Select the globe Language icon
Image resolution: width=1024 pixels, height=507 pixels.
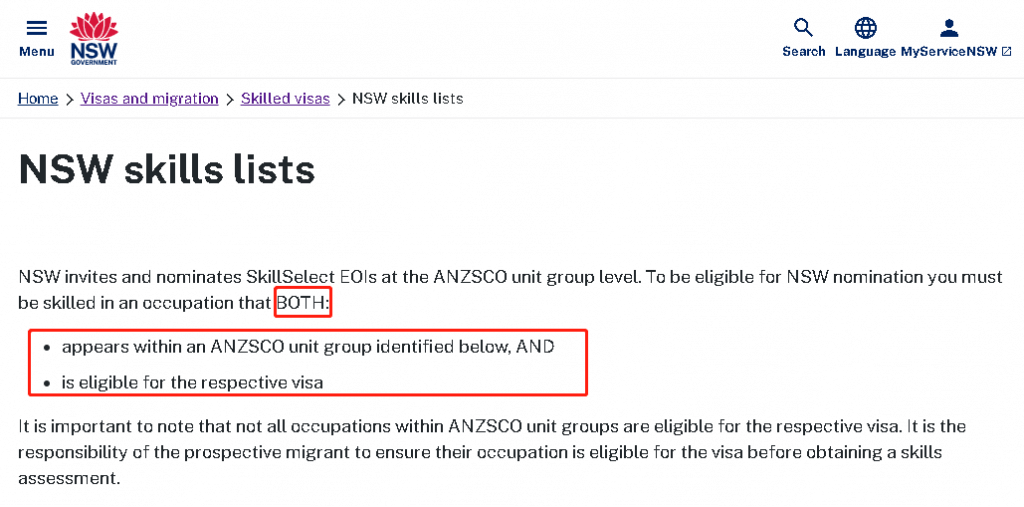click(x=865, y=28)
